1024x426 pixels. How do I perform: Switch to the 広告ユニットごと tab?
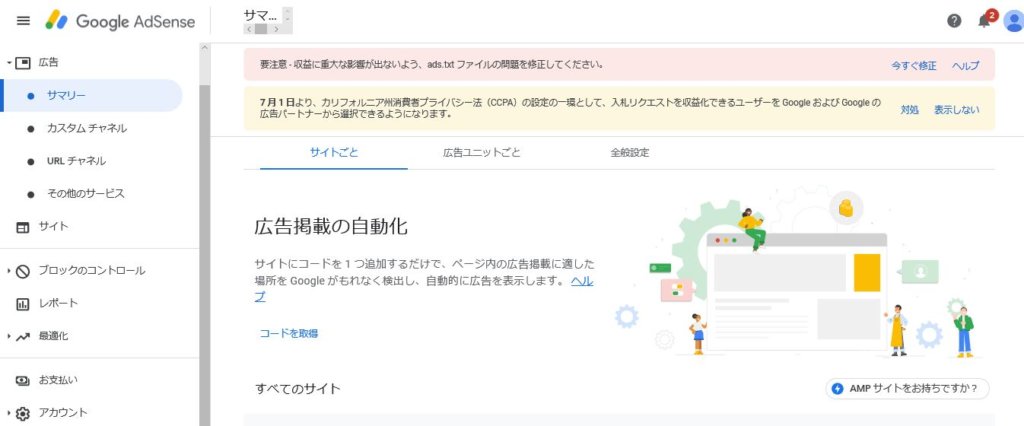[482, 153]
